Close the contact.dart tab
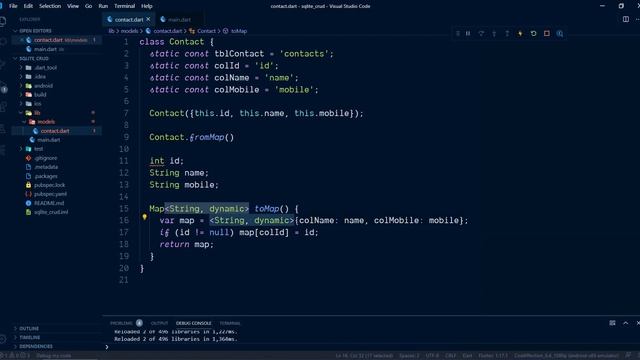Viewport: 640px width, 360px height. 148,19
